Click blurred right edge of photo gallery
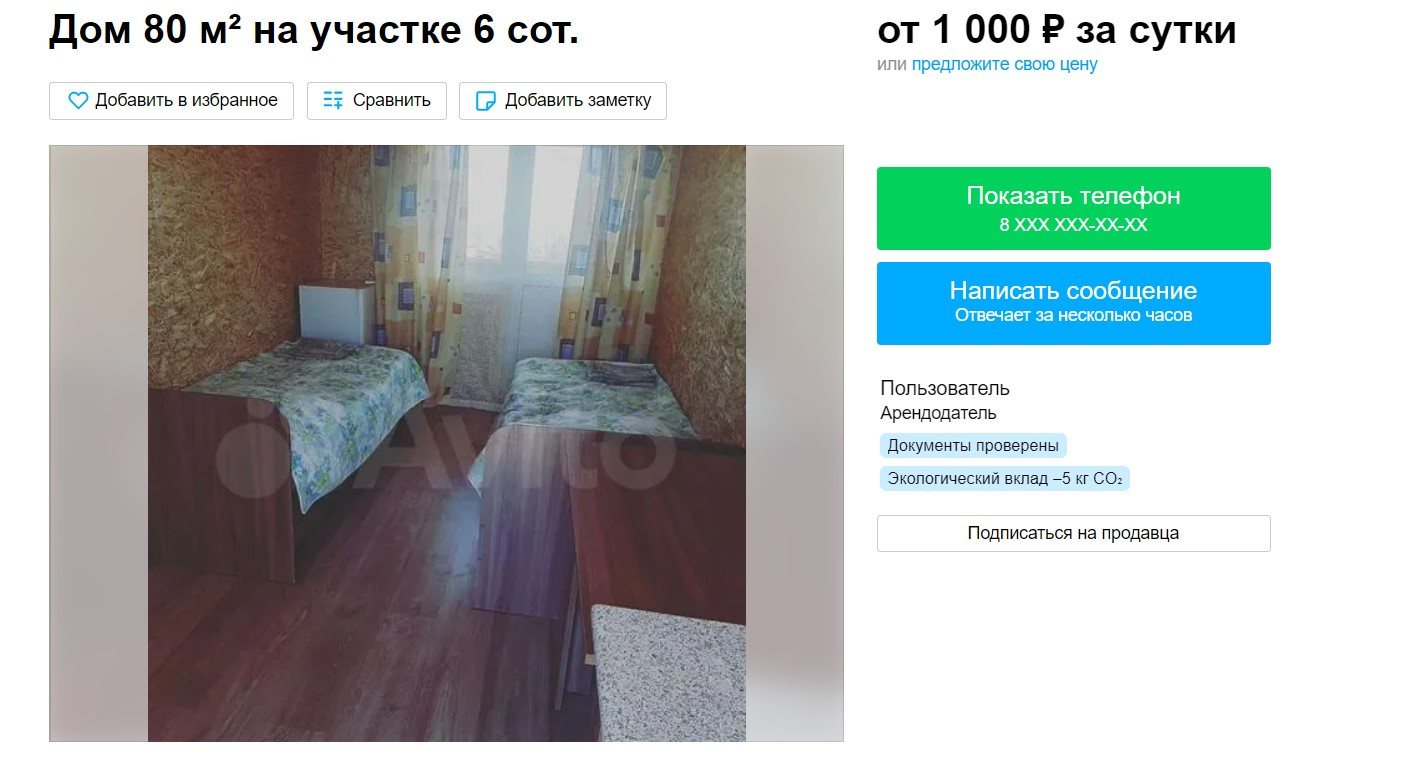 (x=794, y=443)
